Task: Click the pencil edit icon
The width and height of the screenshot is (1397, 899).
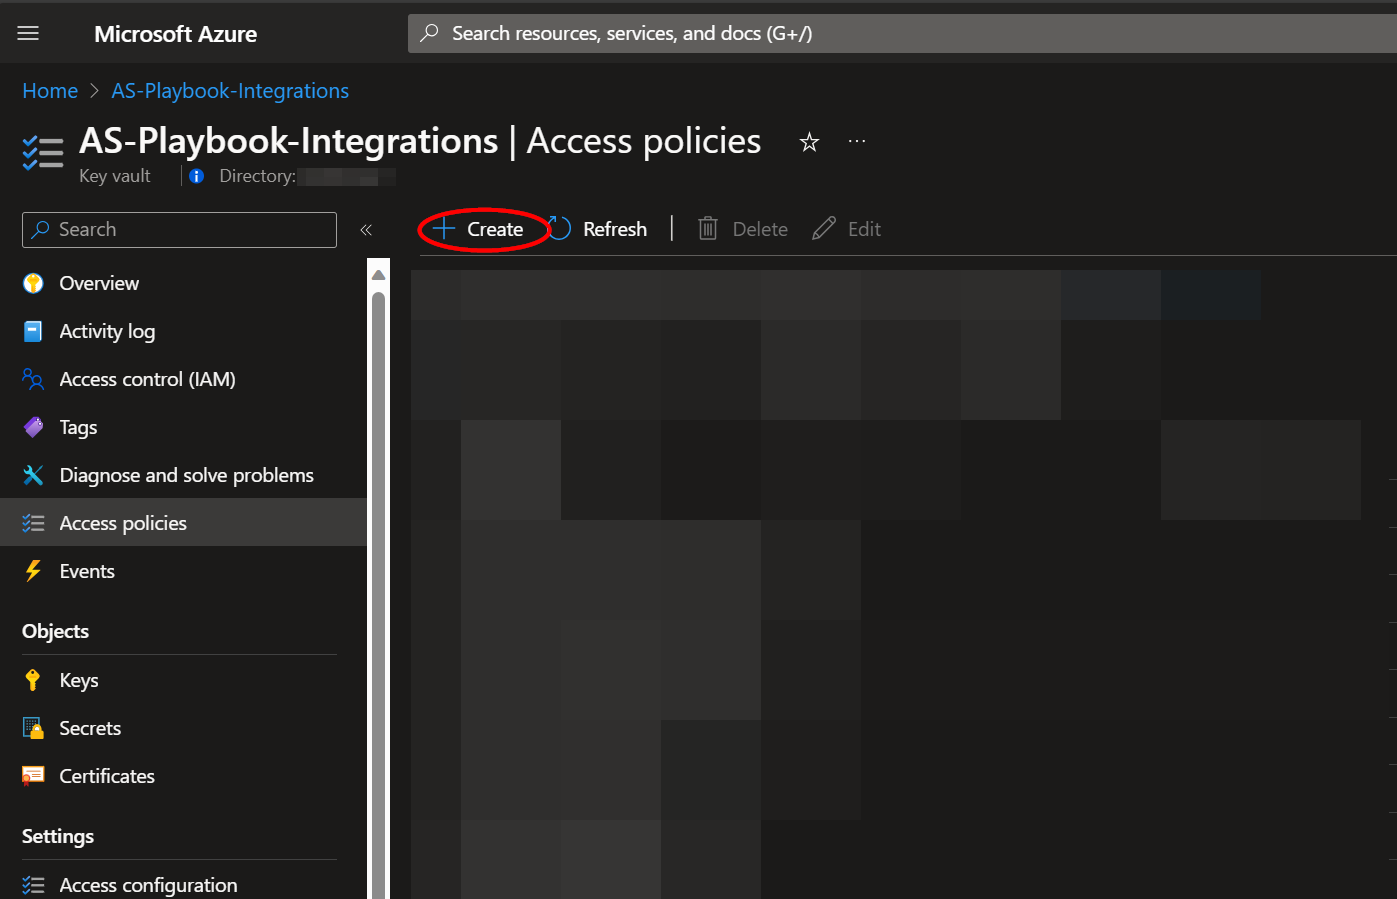Action: pyautogui.click(x=823, y=229)
